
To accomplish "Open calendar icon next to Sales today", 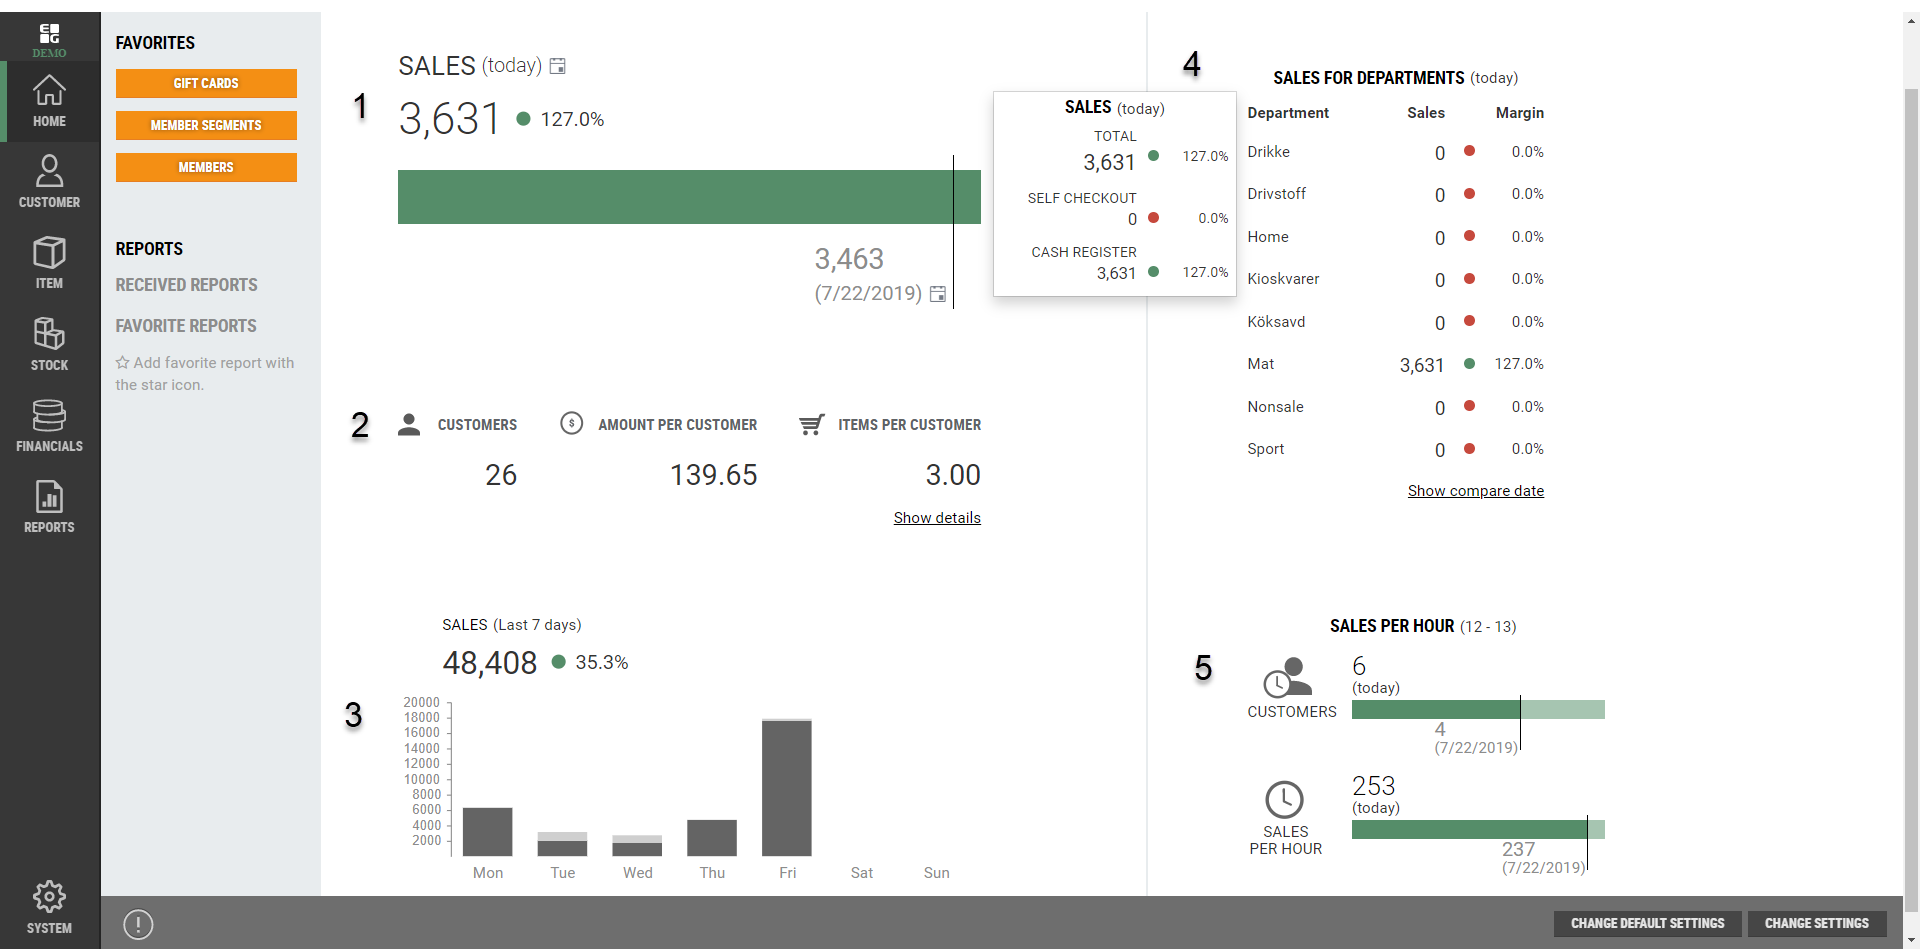I will pos(558,66).
